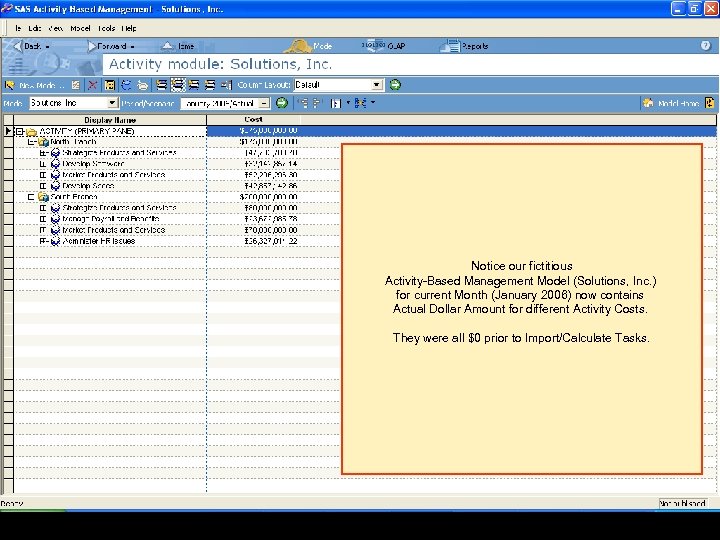Select the Develop Software row
The image size is (720, 540).
click(x=93, y=164)
